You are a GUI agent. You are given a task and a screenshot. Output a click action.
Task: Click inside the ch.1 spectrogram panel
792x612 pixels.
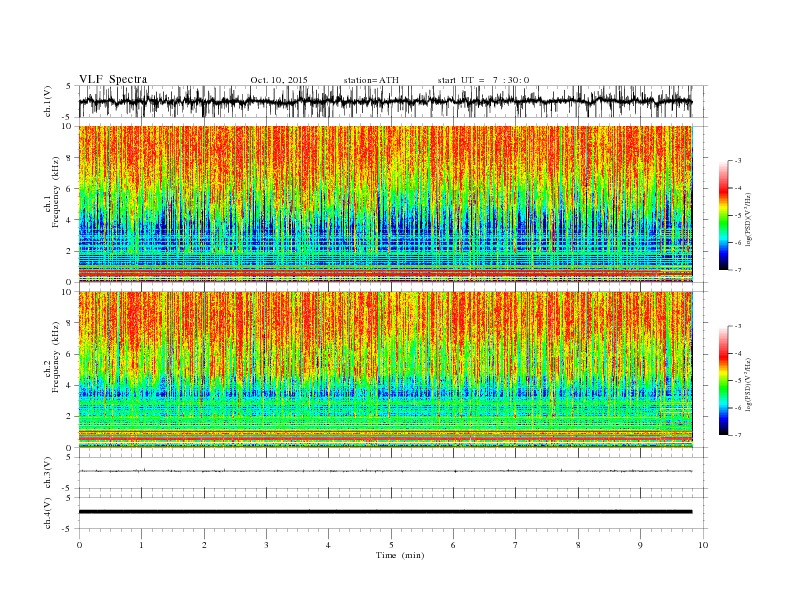[385, 204]
